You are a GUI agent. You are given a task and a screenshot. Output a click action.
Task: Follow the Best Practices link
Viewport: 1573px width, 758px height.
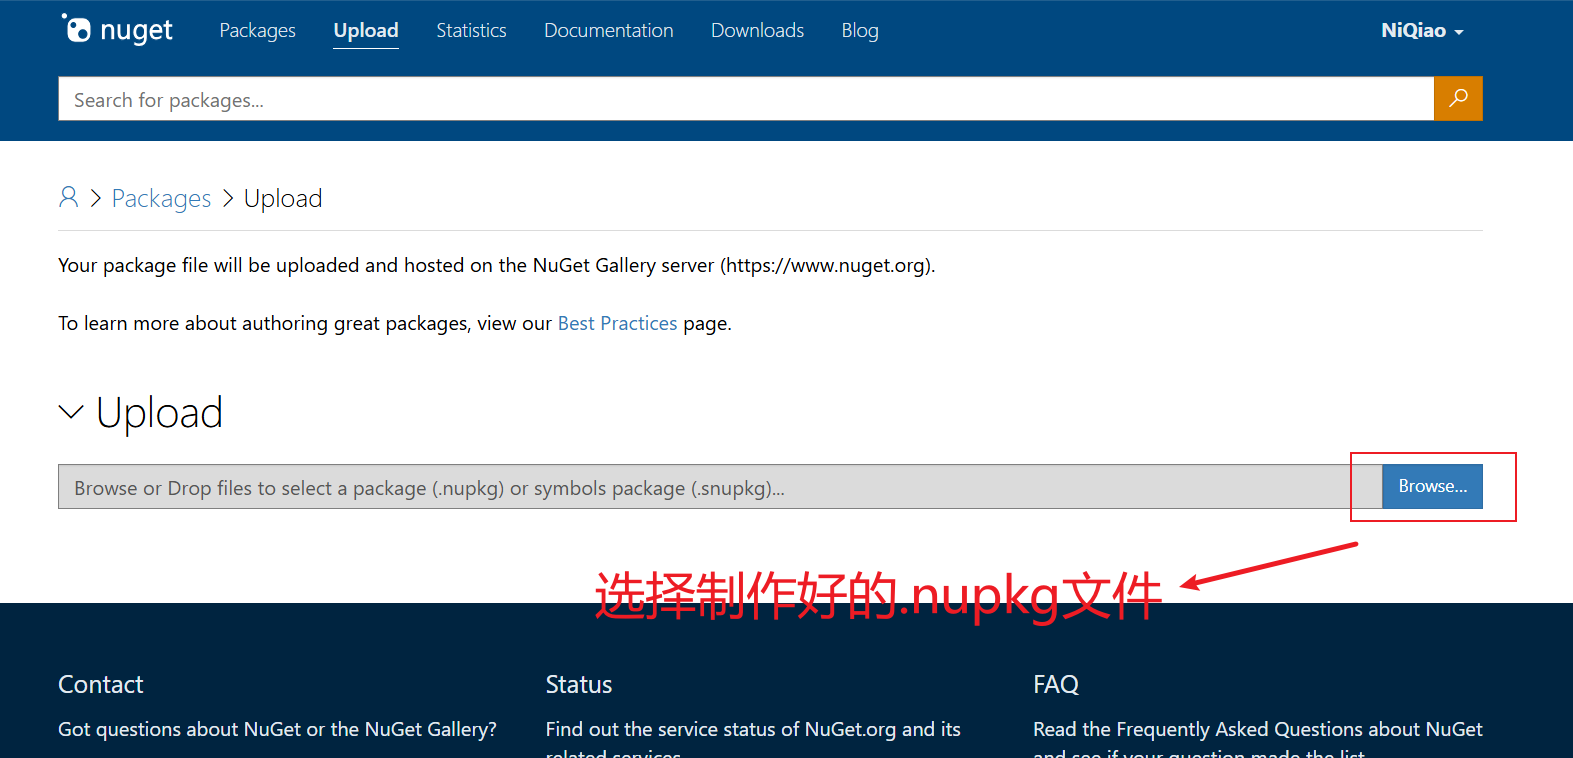[x=617, y=323]
